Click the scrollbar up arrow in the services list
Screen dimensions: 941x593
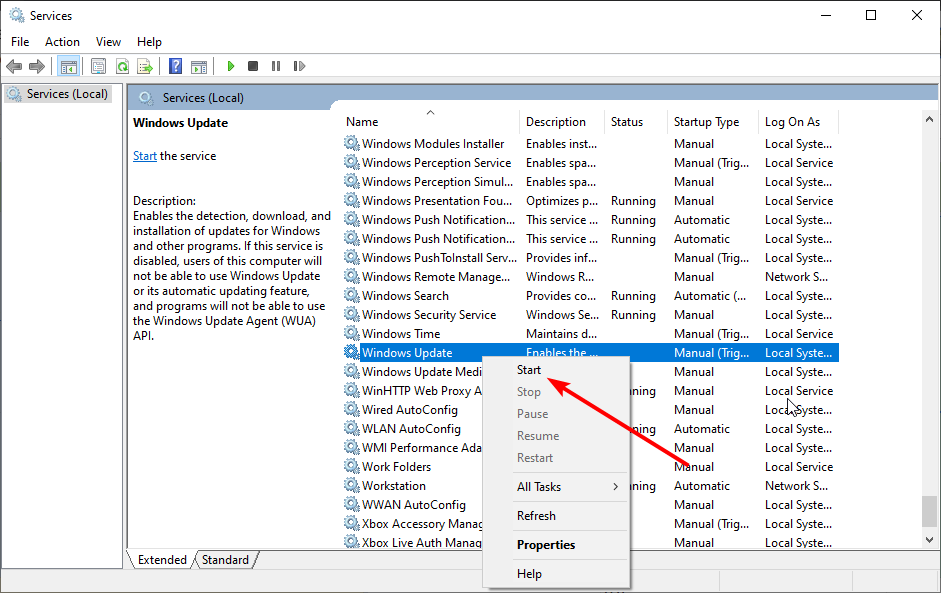coord(930,119)
